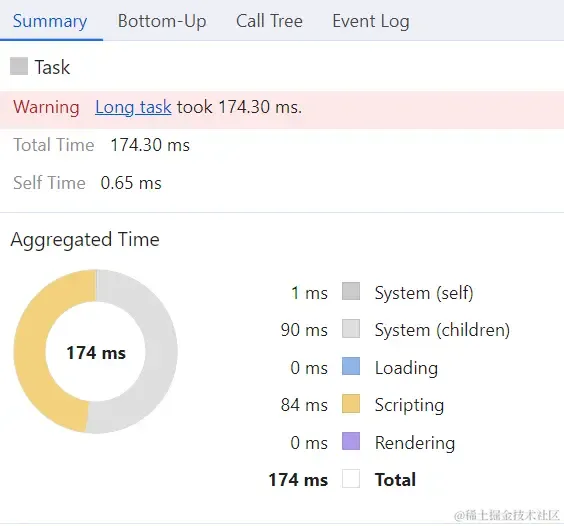
Task: Select the System (children) color swatch
Action: point(351,328)
